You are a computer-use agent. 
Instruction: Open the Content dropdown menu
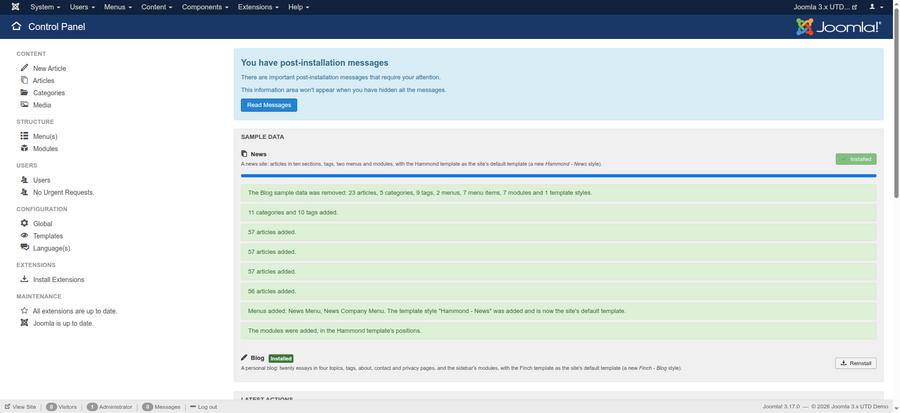pyautogui.click(x=157, y=7)
